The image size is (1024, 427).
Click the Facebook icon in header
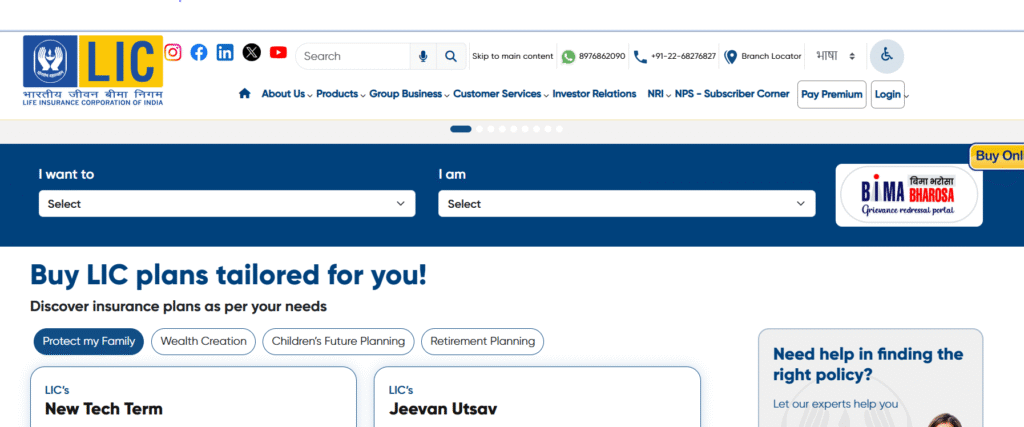[199, 53]
